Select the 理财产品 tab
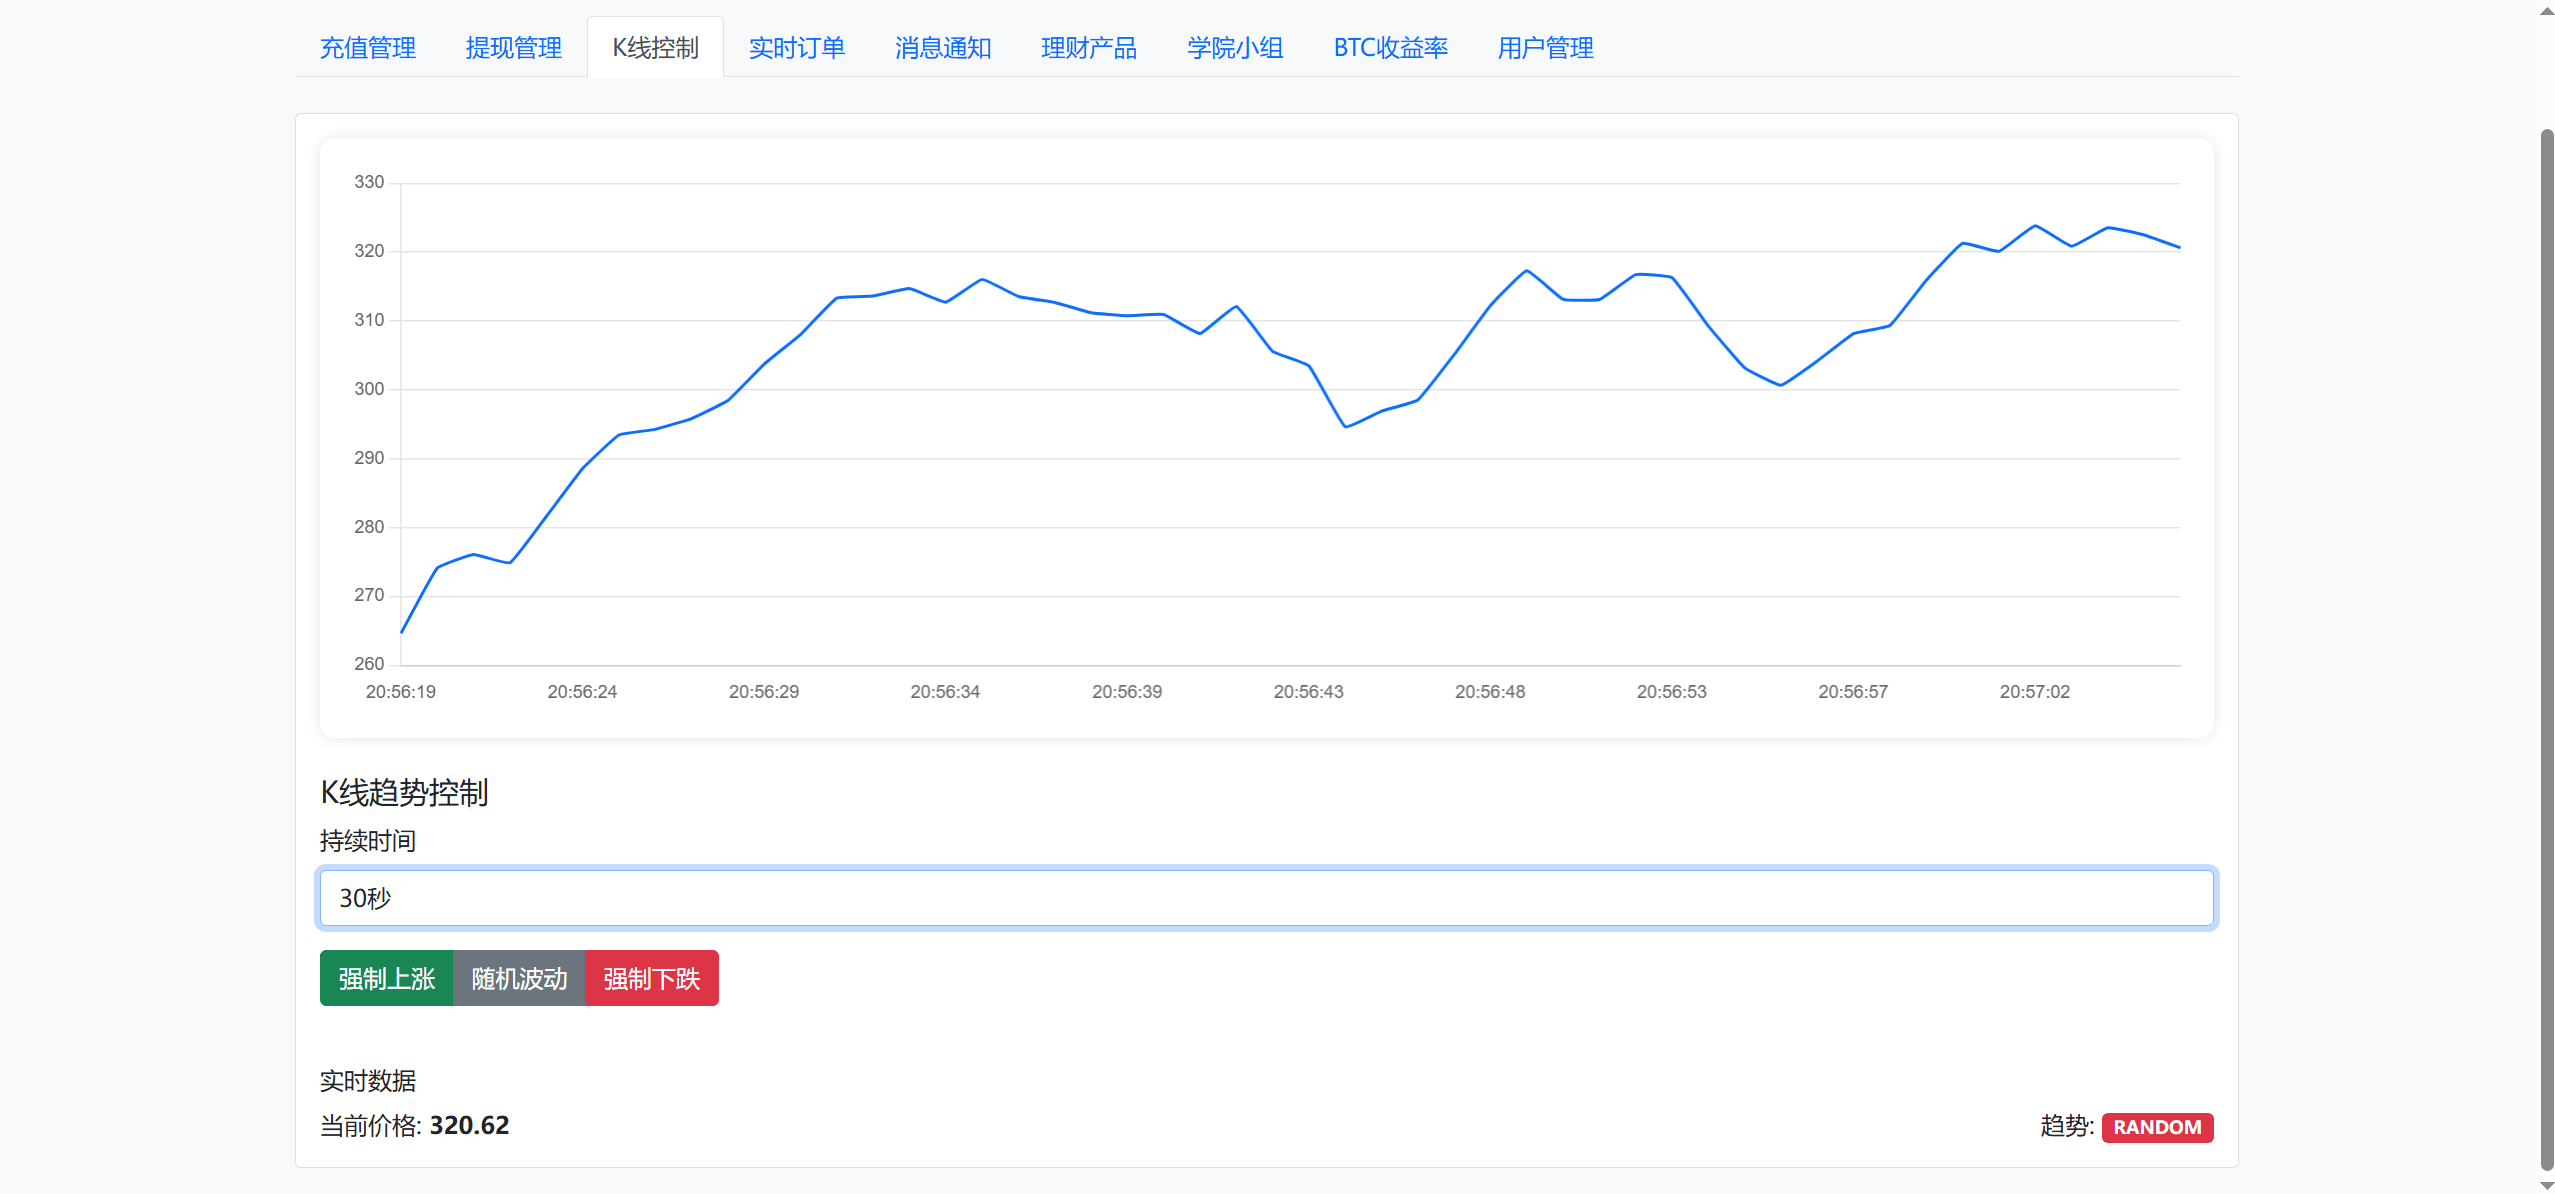 [x=1089, y=47]
